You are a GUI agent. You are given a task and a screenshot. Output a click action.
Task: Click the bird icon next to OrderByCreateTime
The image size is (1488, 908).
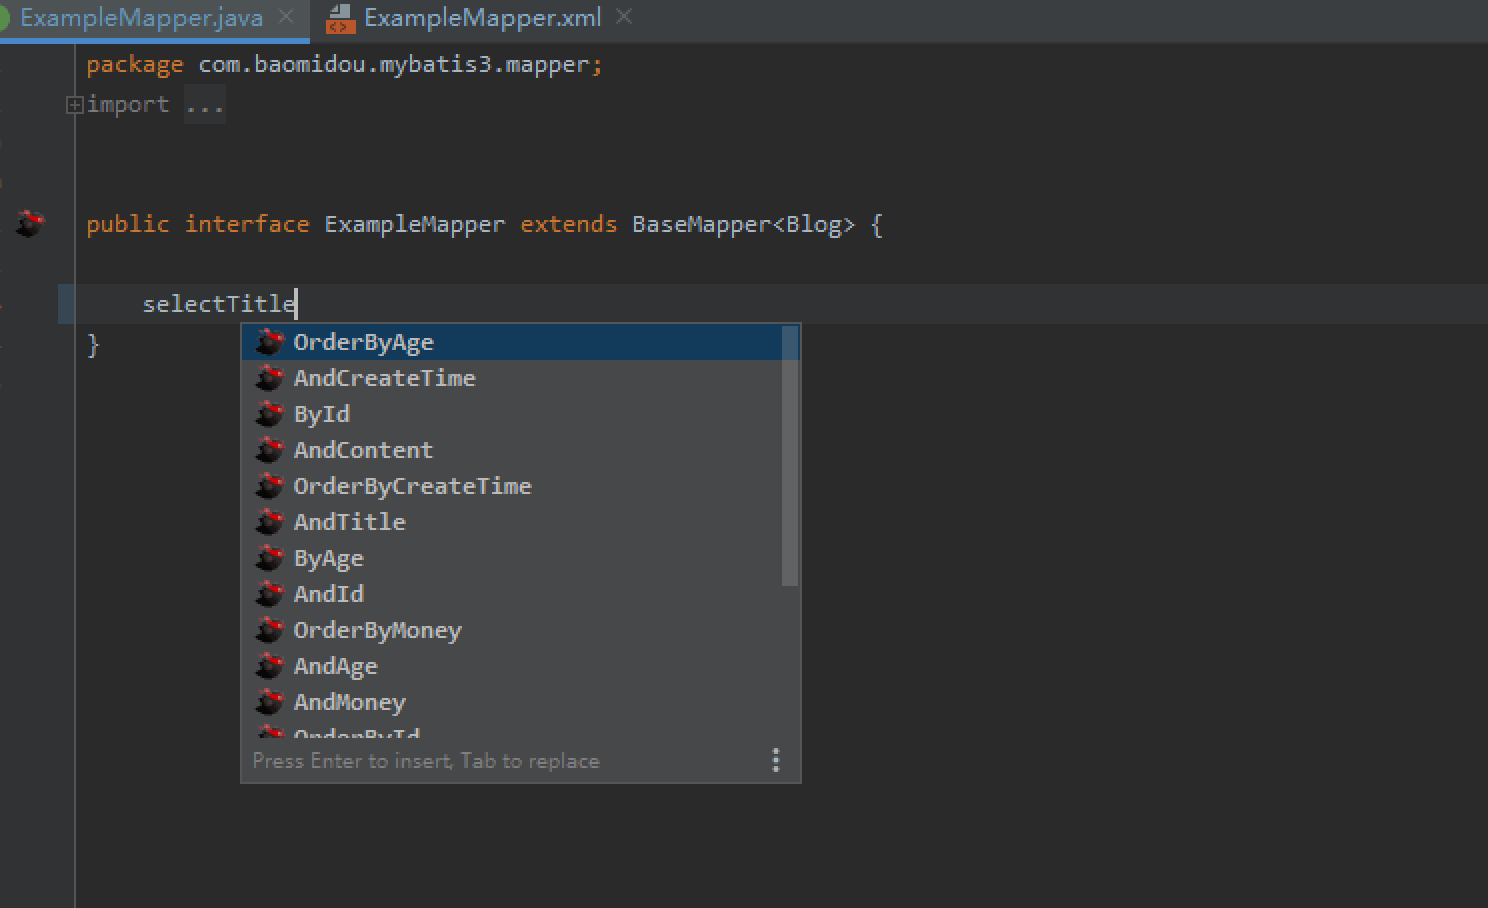[269, 486]
